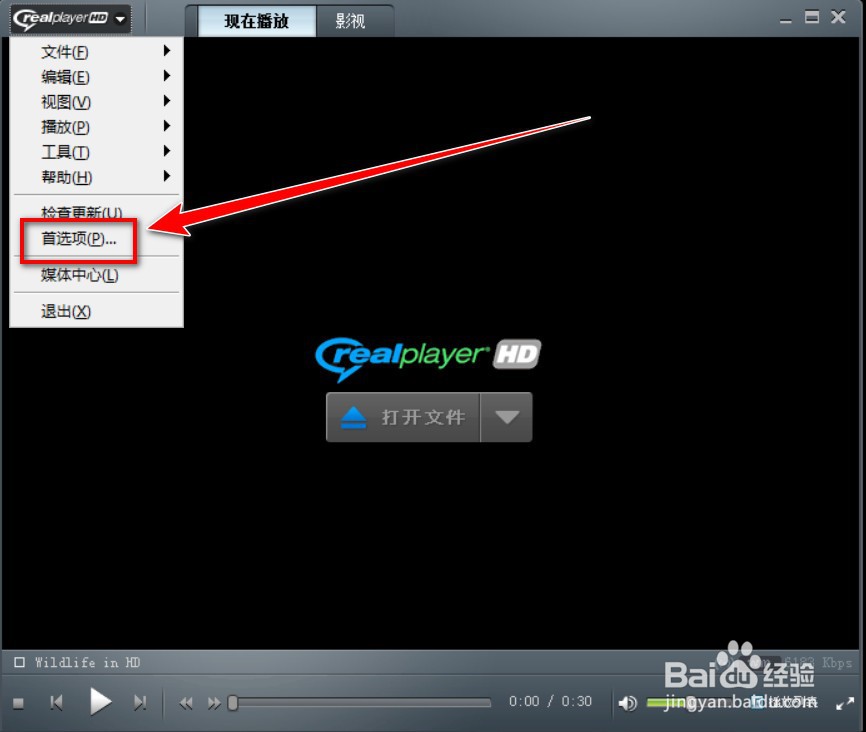866x732 pixels.
Task: Maximize the RealPlayer window
Action: 812,17
